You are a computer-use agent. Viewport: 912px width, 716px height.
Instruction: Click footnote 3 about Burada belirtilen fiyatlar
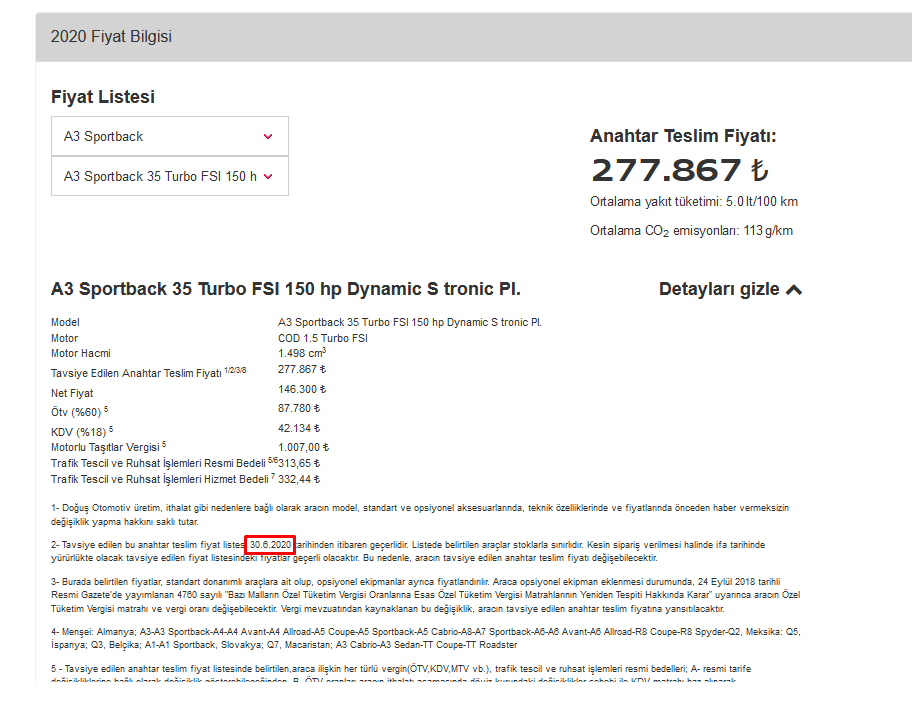pyautogui.click(x=425, y=595)
